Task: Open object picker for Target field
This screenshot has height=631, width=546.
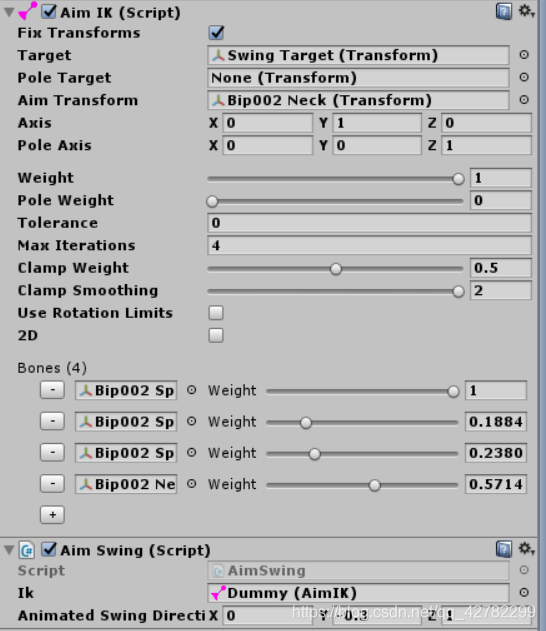Action: 524,55
